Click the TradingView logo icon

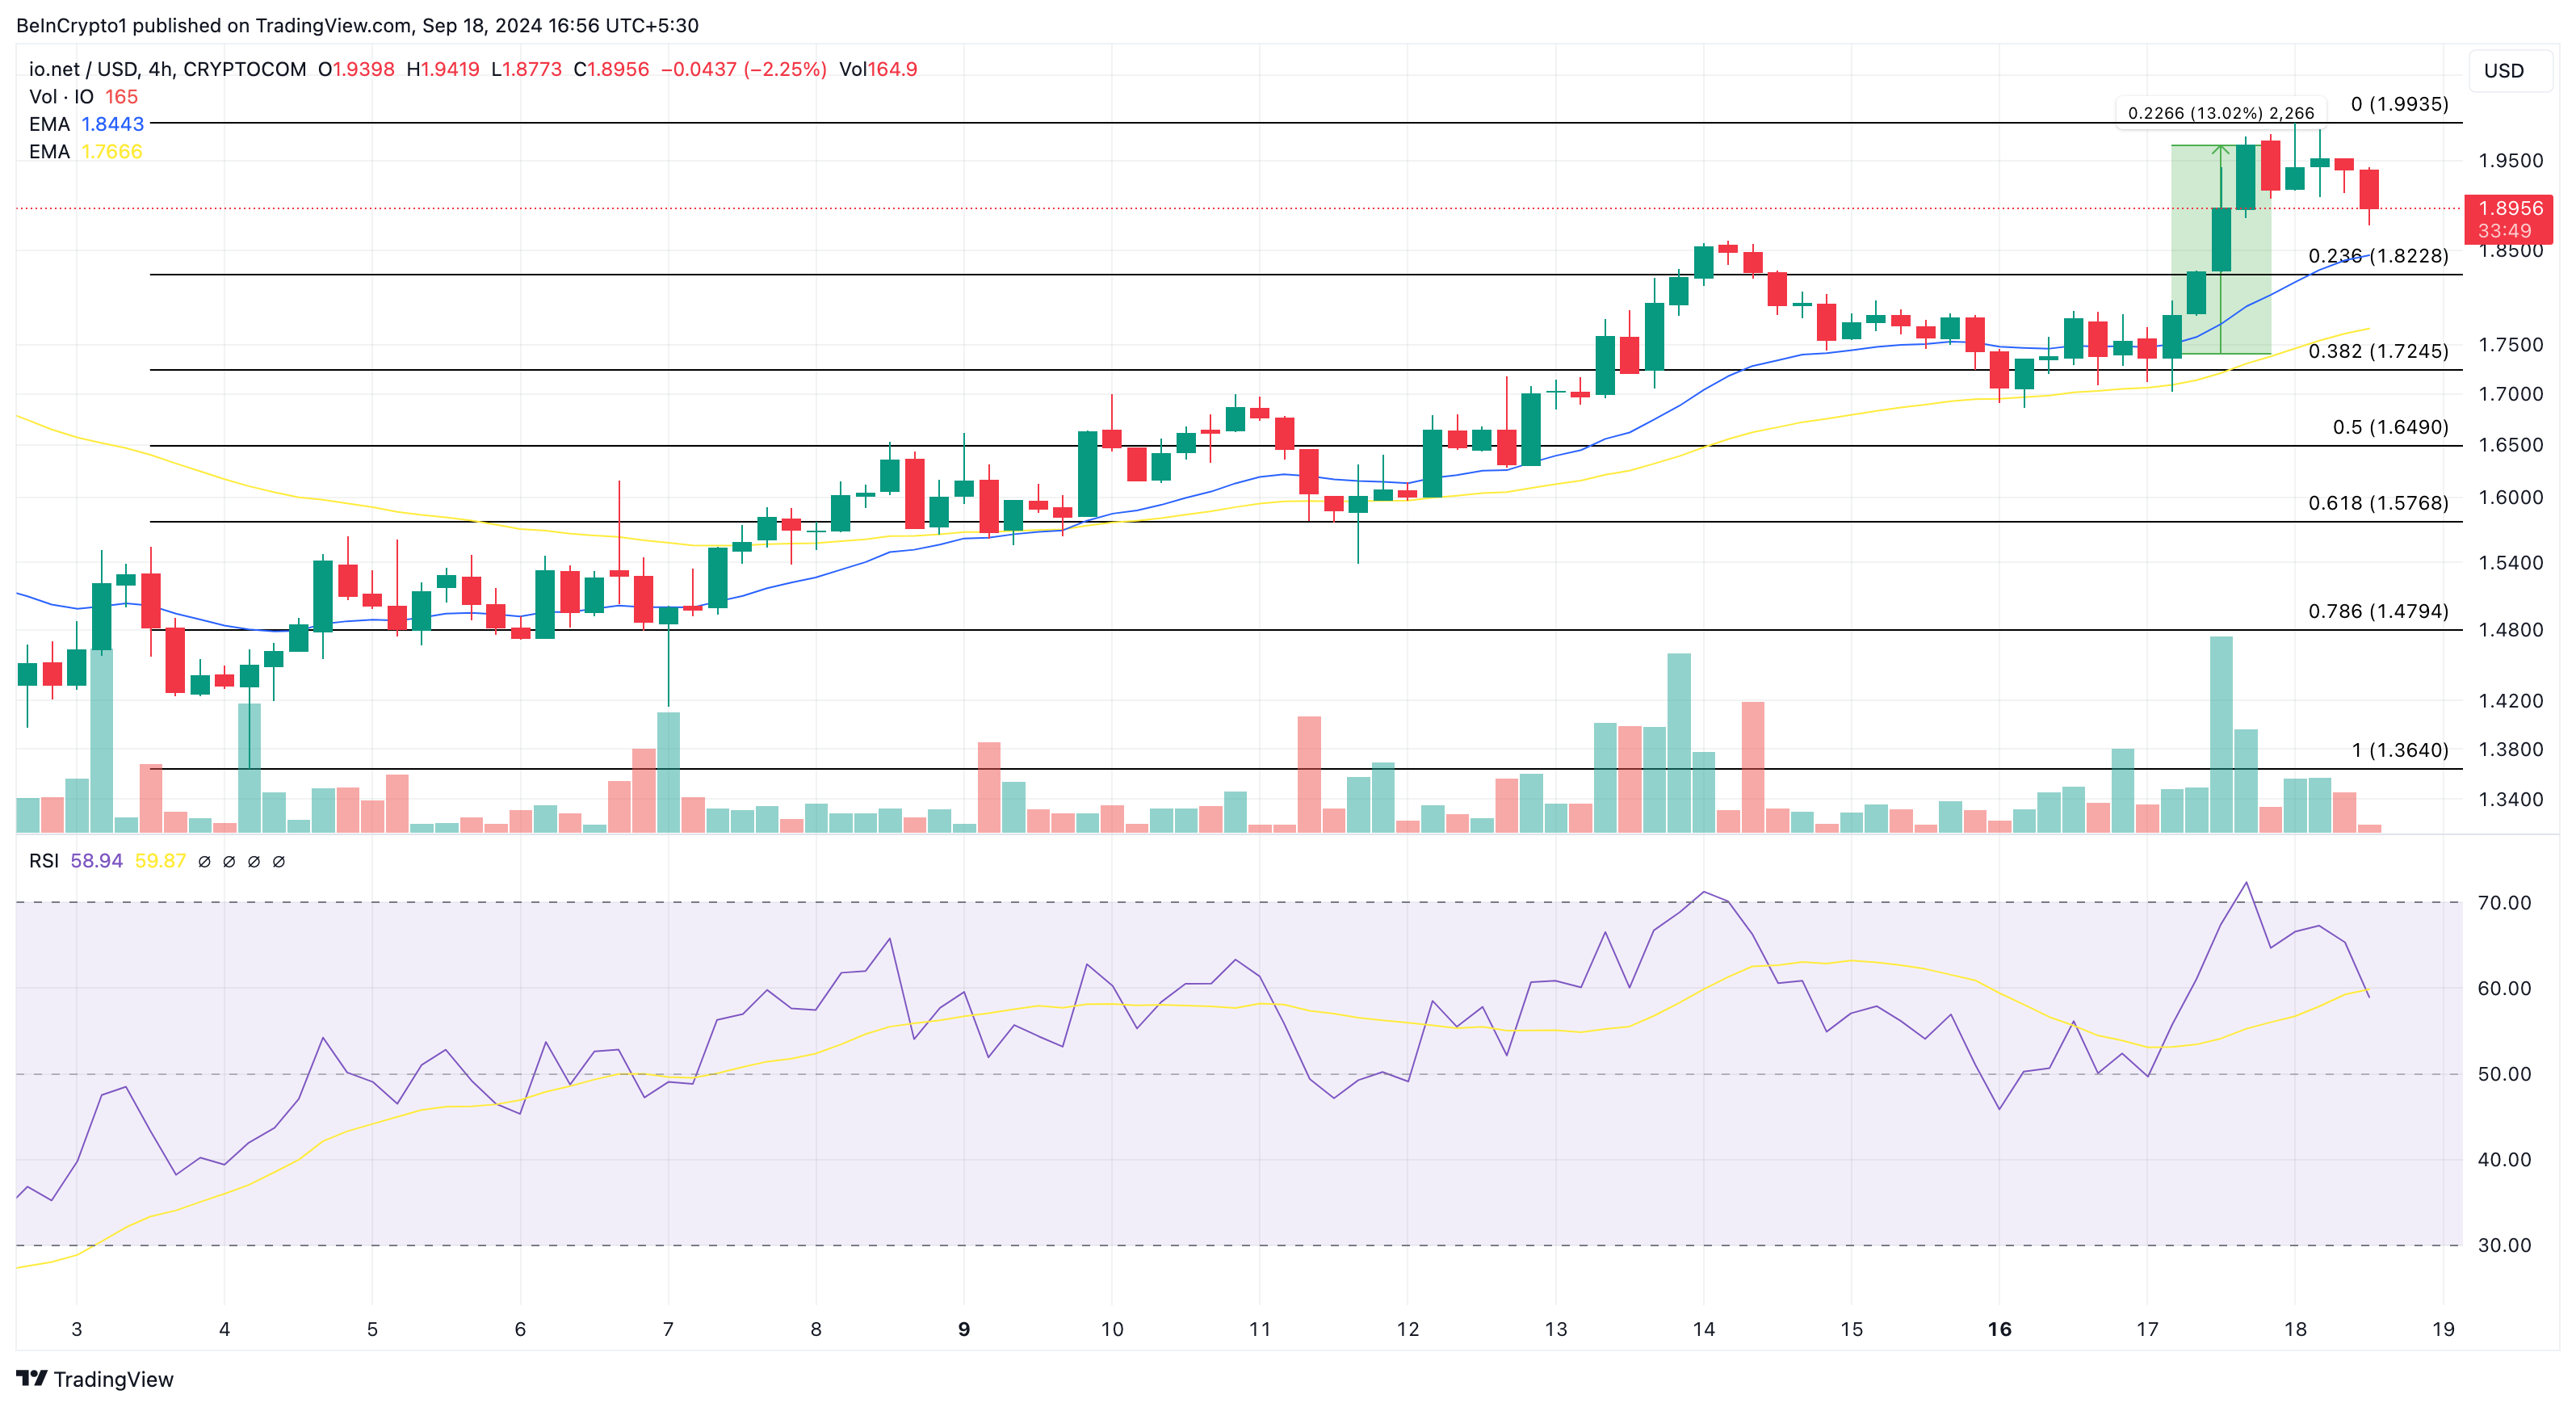coord(32,1378)
